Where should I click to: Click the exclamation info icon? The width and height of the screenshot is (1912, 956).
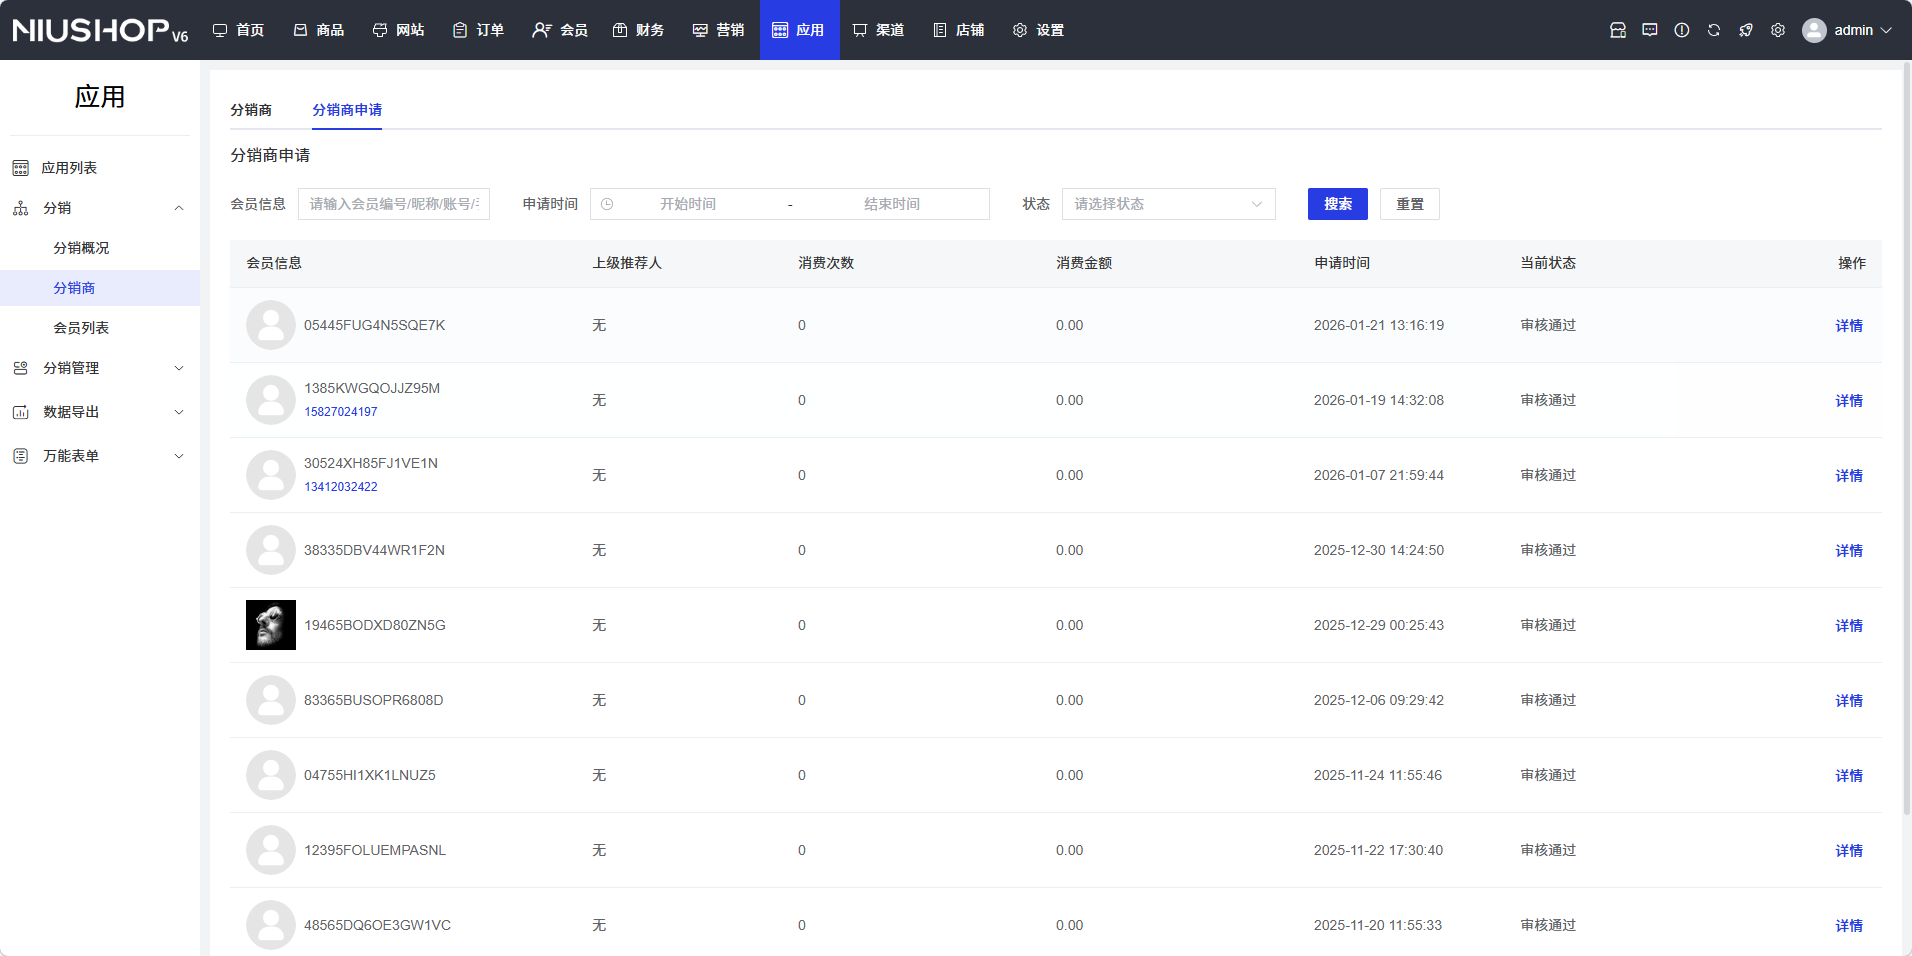(x=1681, y=30)
